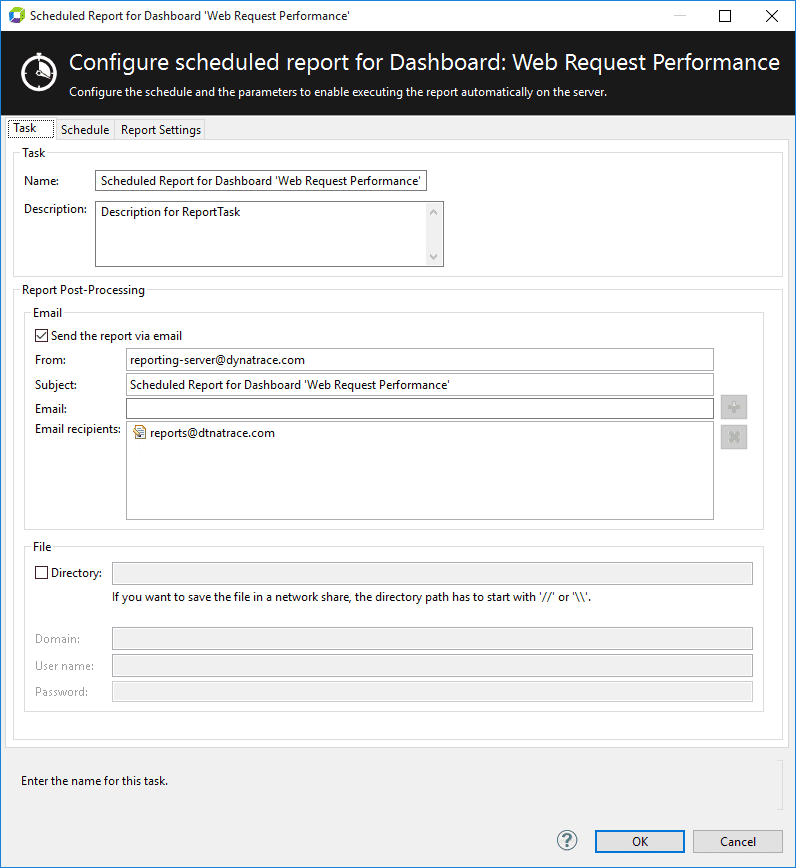
Task: Click the Description scrollbar up arrow
Action: [433, 212]
